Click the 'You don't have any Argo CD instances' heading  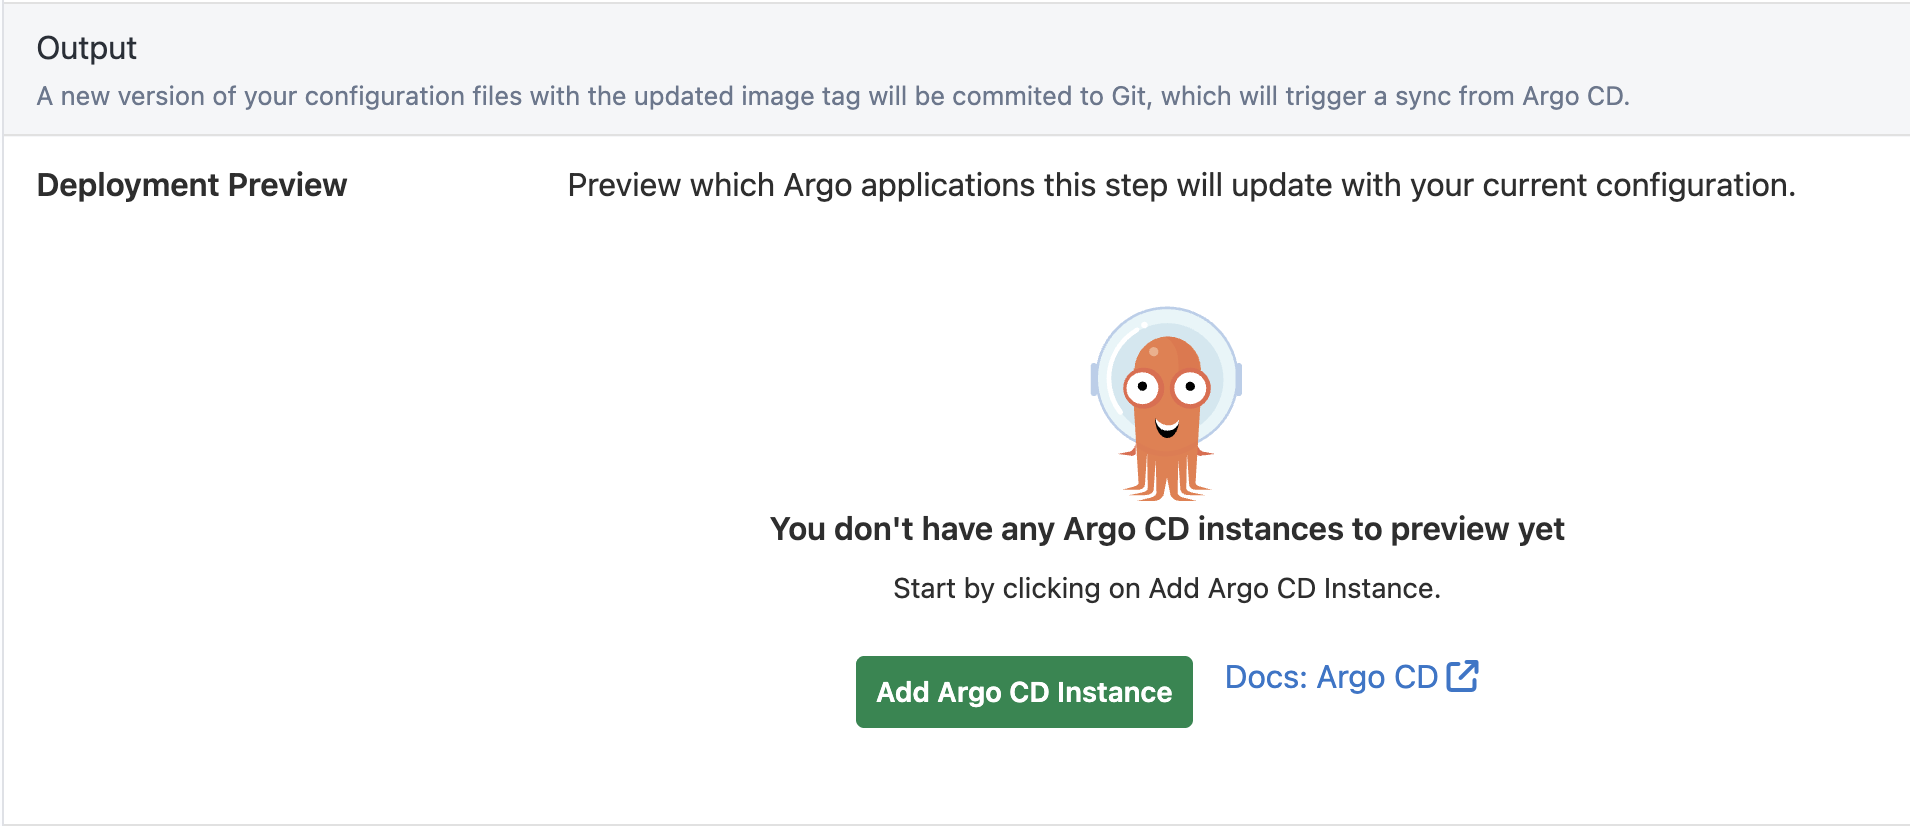[x=1167, y=528]
